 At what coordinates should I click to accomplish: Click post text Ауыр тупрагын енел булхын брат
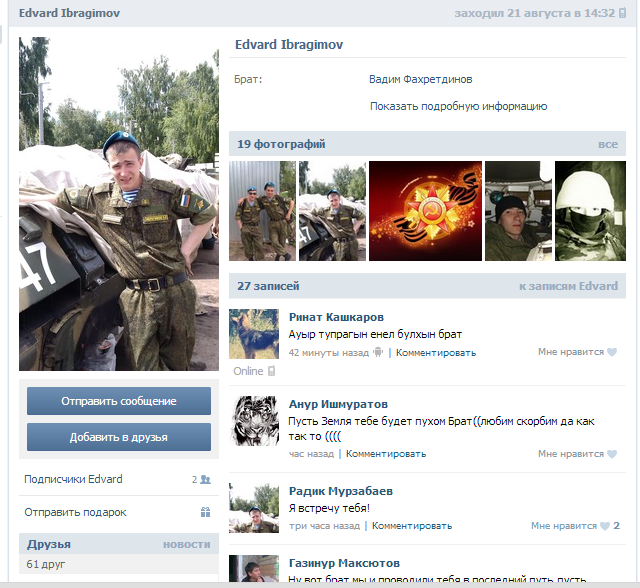tap(375, 335)
